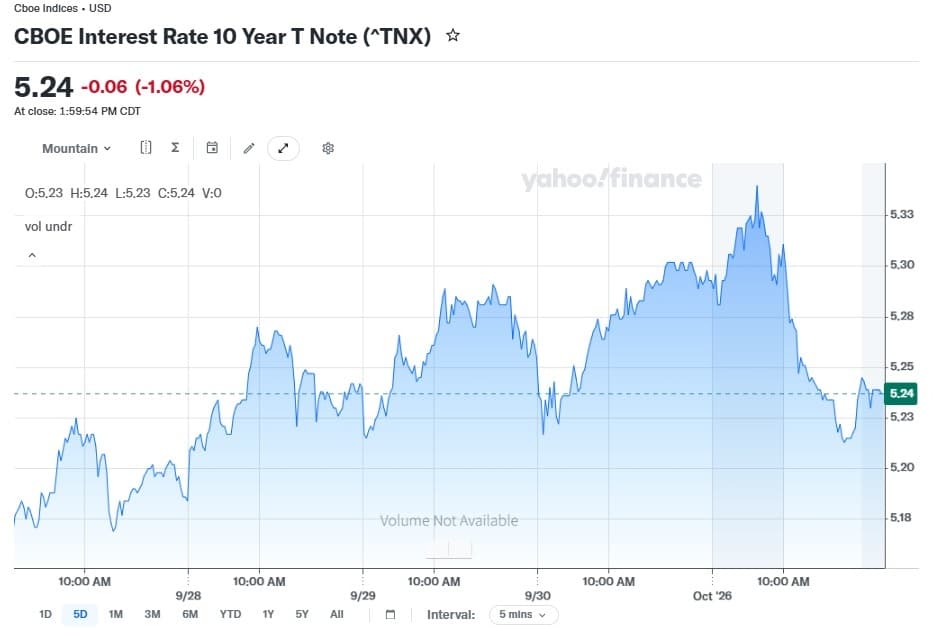933x628 pixels.
Task: Show the All time range
Action: coord(337,614)
